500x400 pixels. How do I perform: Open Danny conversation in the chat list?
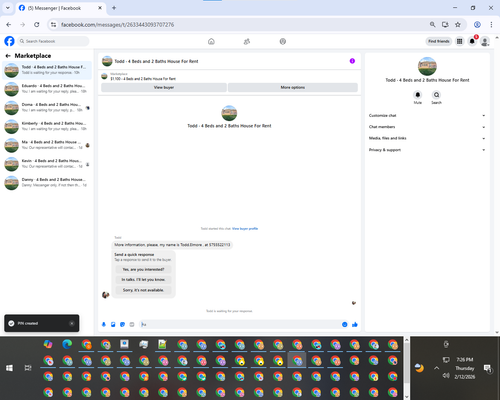coord(47,182)
